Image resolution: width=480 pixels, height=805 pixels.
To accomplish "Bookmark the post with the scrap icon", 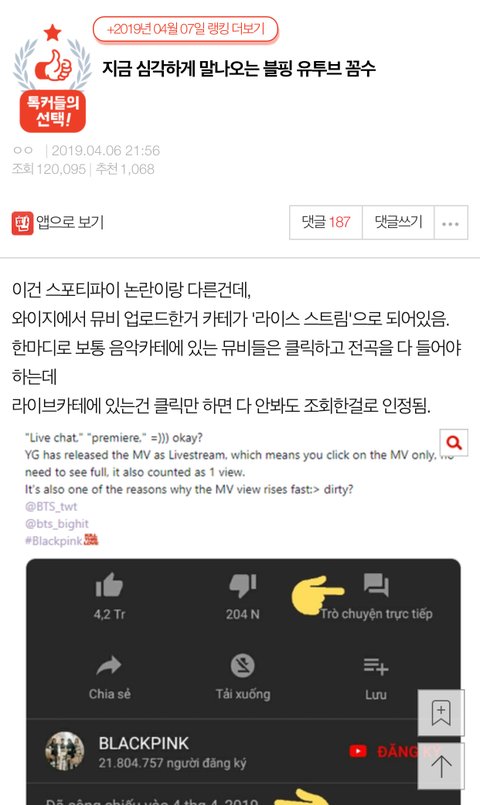I will [441, 713].
